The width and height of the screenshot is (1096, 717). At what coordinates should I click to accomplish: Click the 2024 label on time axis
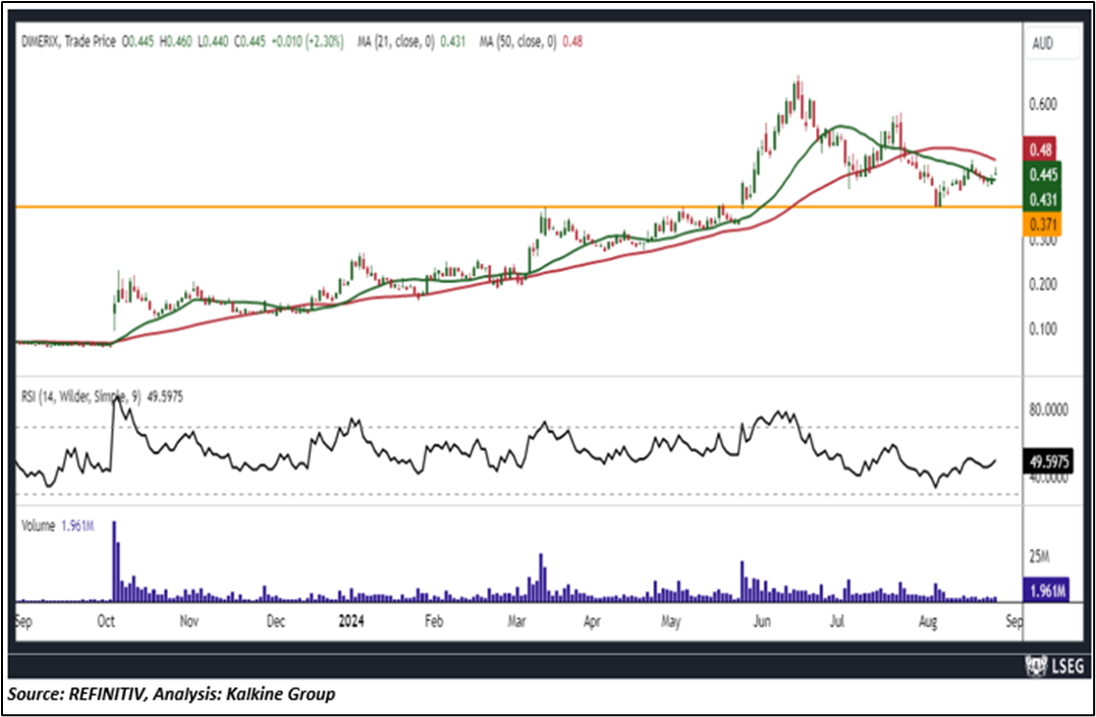click(350, 621)
